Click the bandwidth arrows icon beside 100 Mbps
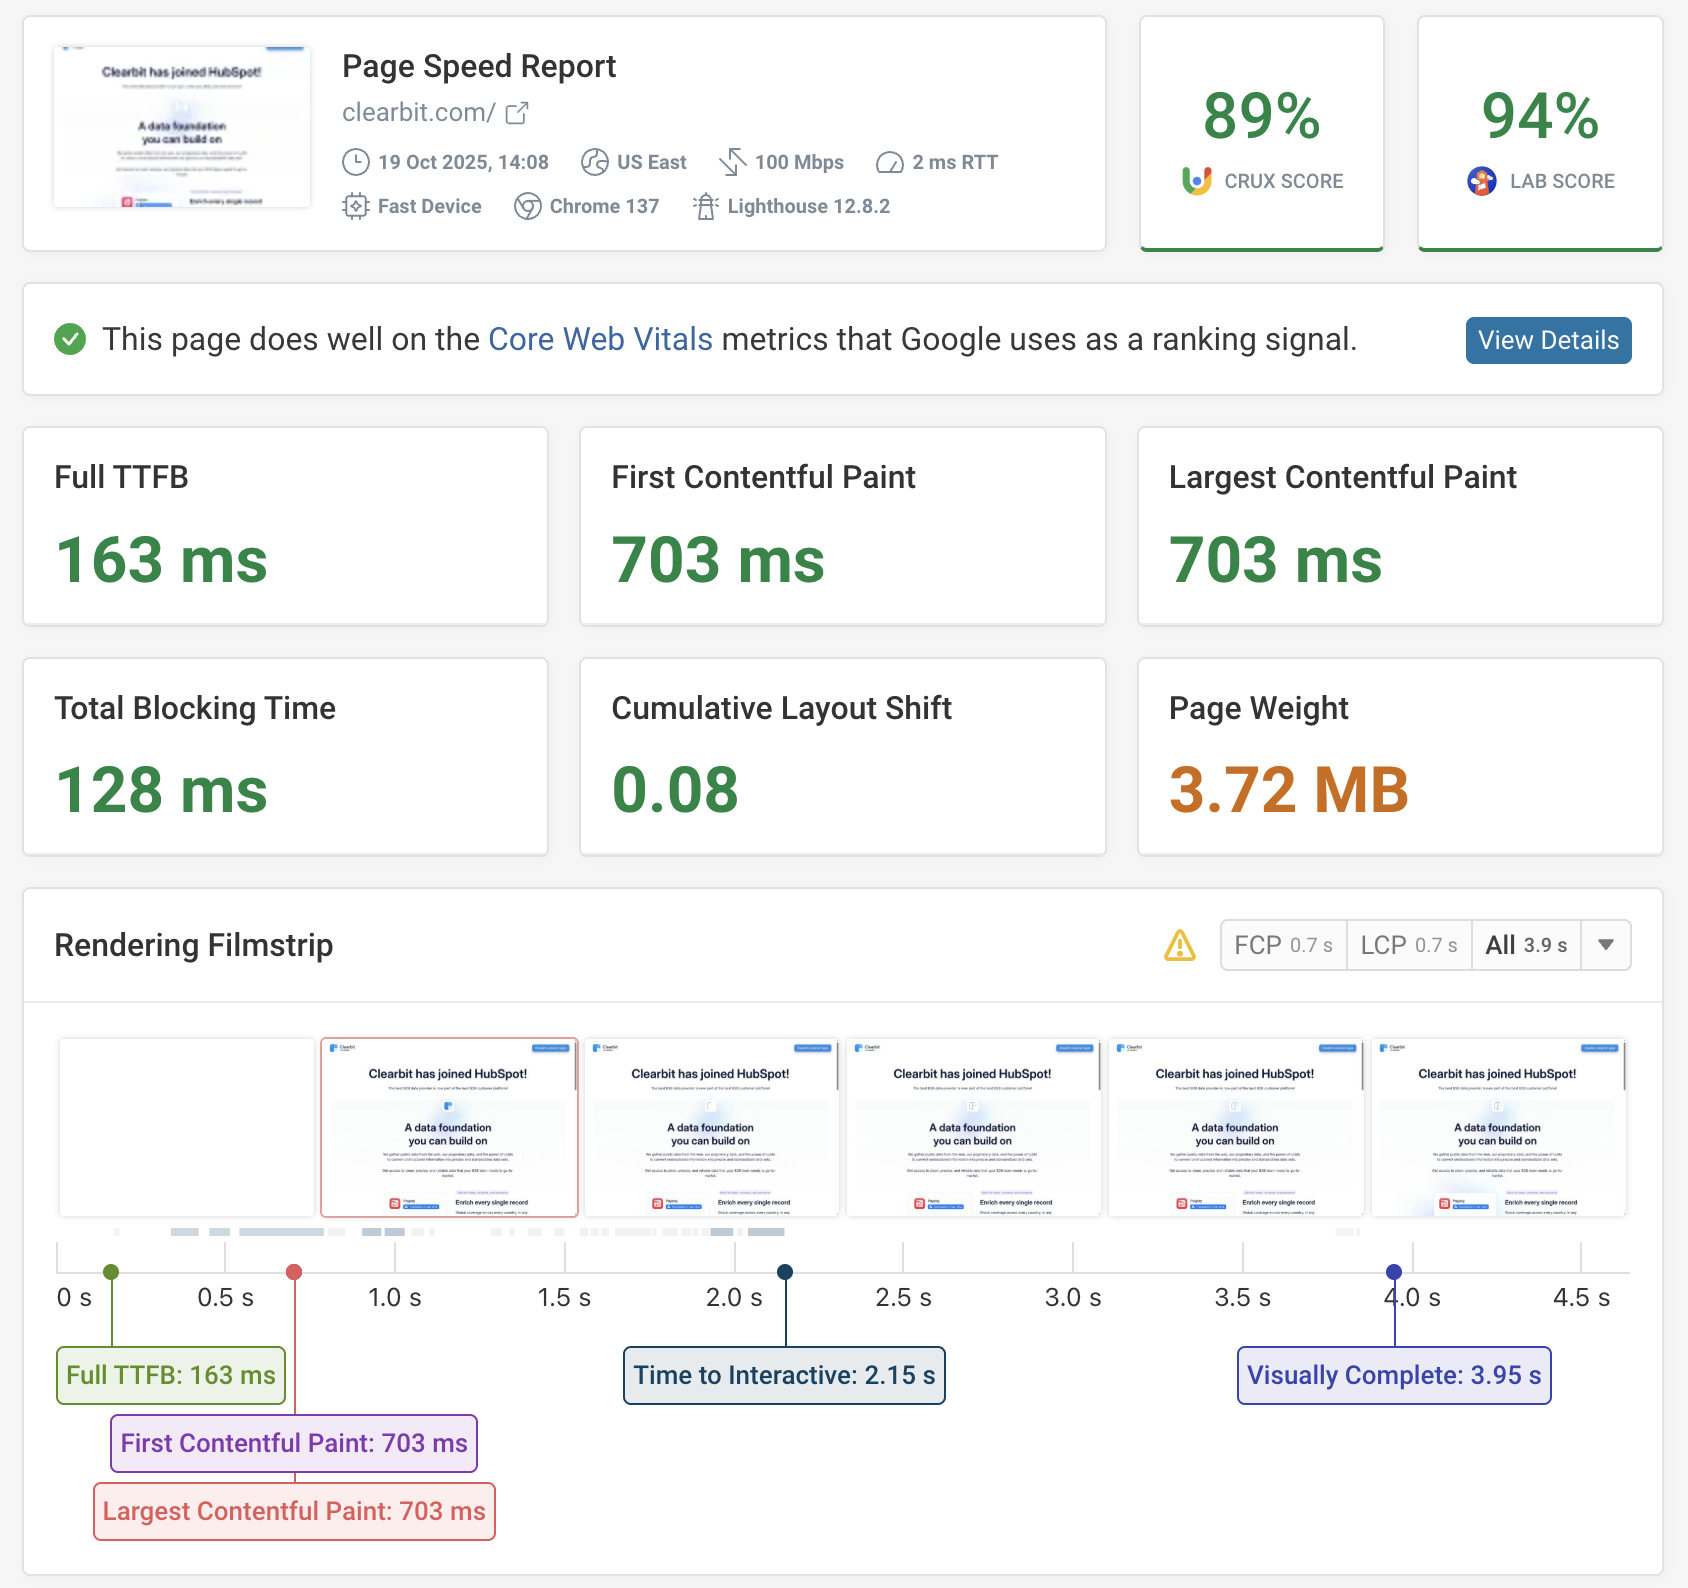 point(733,162)
